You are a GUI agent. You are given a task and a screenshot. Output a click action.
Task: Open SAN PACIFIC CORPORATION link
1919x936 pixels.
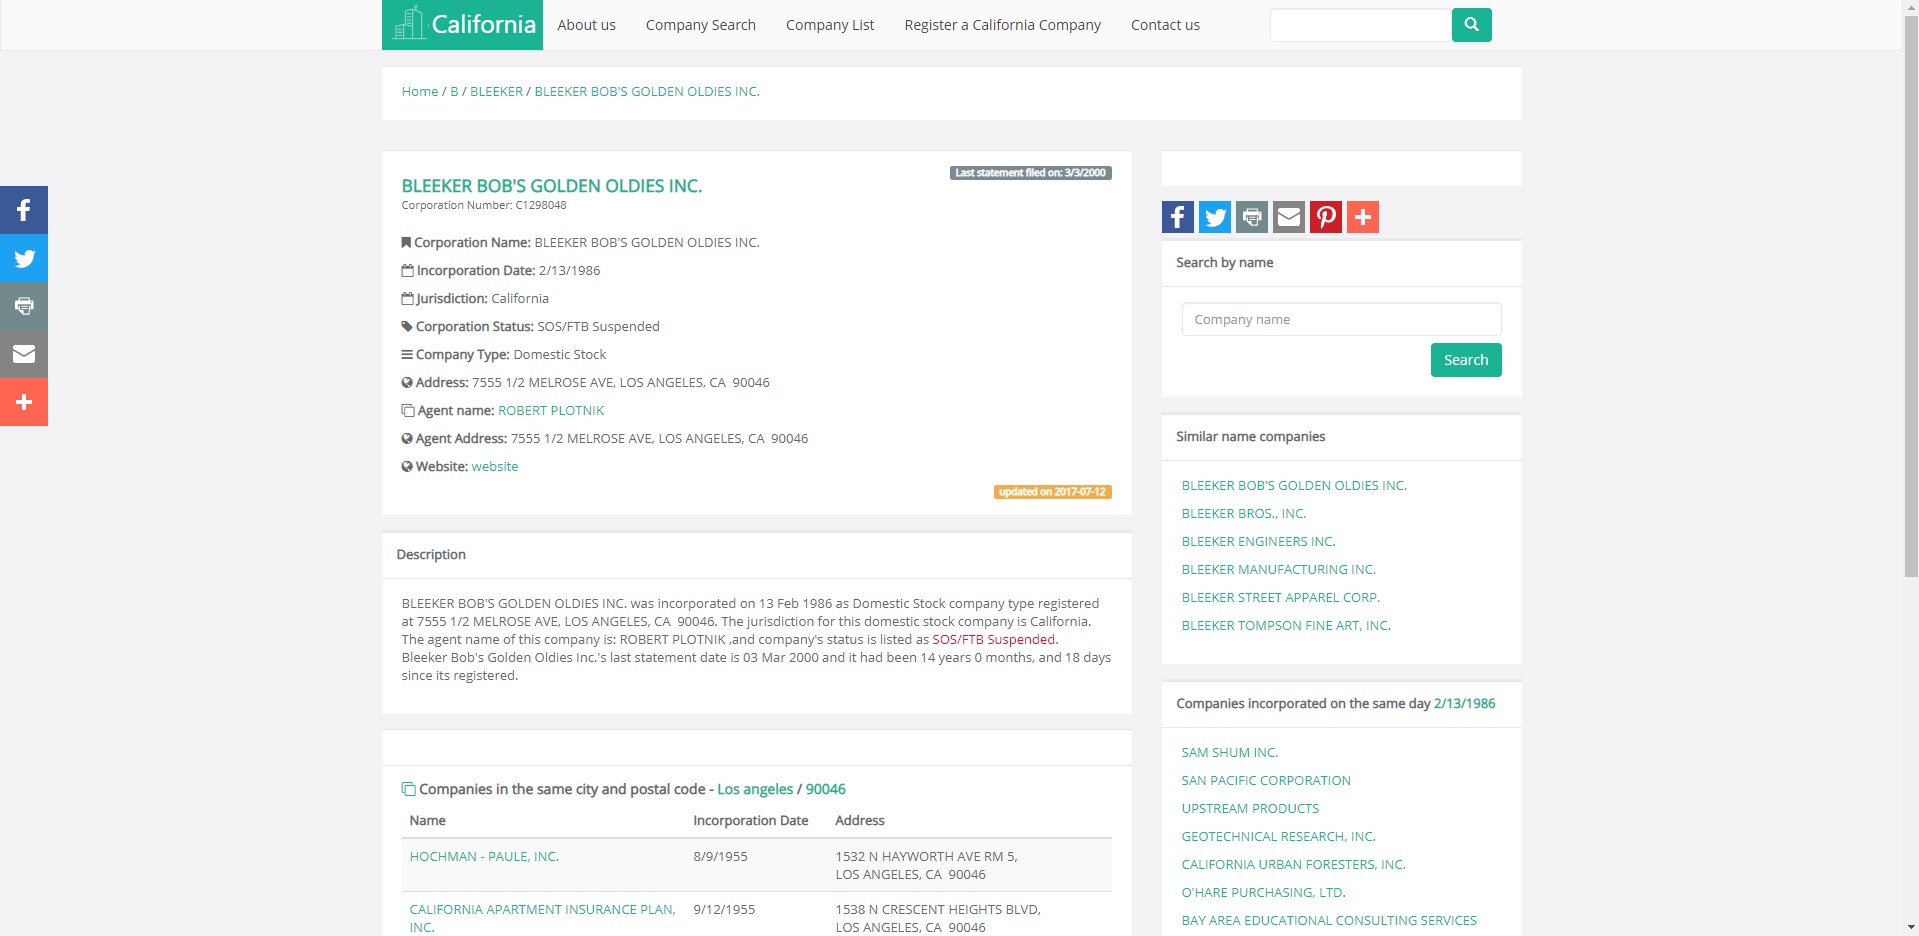(x=1266, y=780)
